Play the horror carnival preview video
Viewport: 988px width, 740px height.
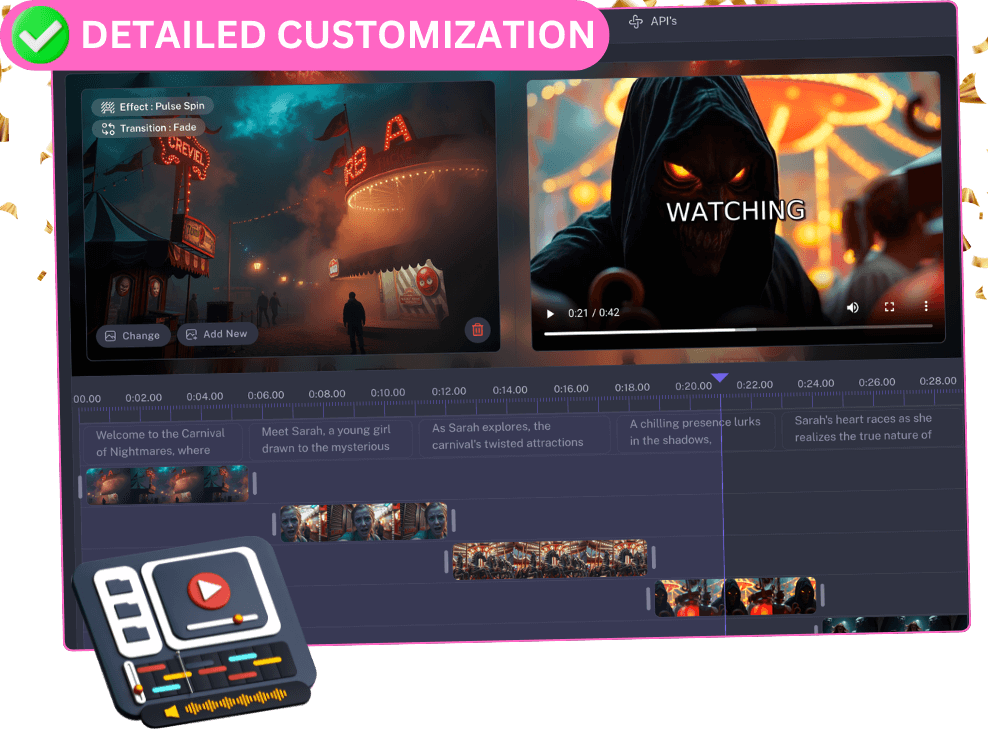coord(548,313)
